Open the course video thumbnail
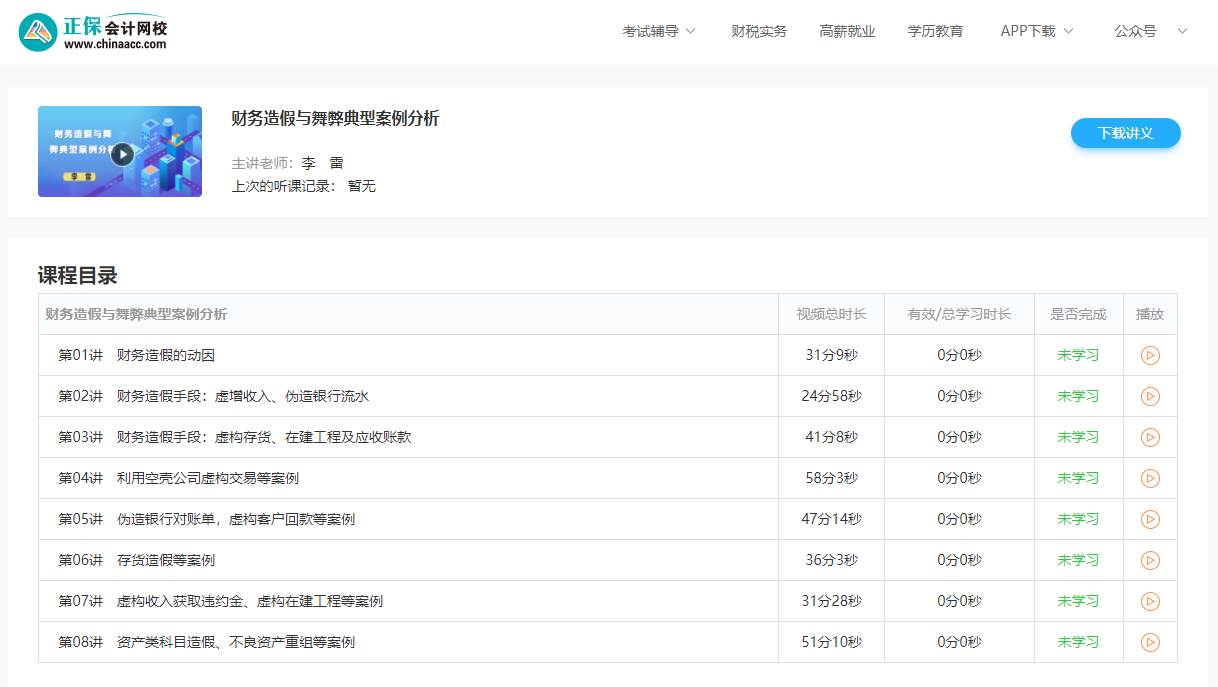The width and height of the screenshot is (1218, 687). coord(120,152)
